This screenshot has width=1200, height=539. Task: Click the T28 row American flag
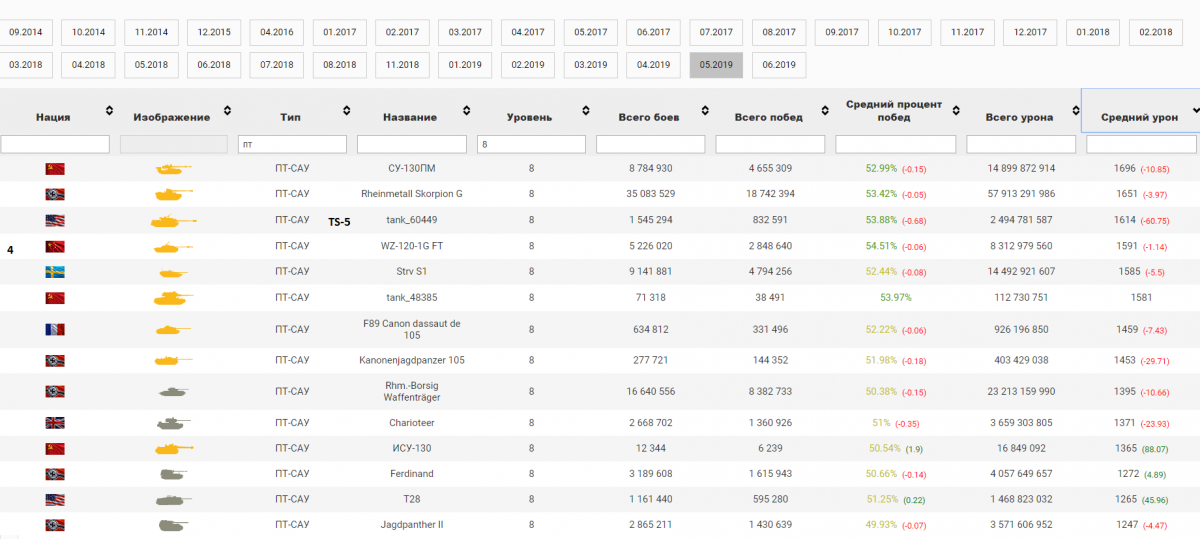[x=55, y=499]
